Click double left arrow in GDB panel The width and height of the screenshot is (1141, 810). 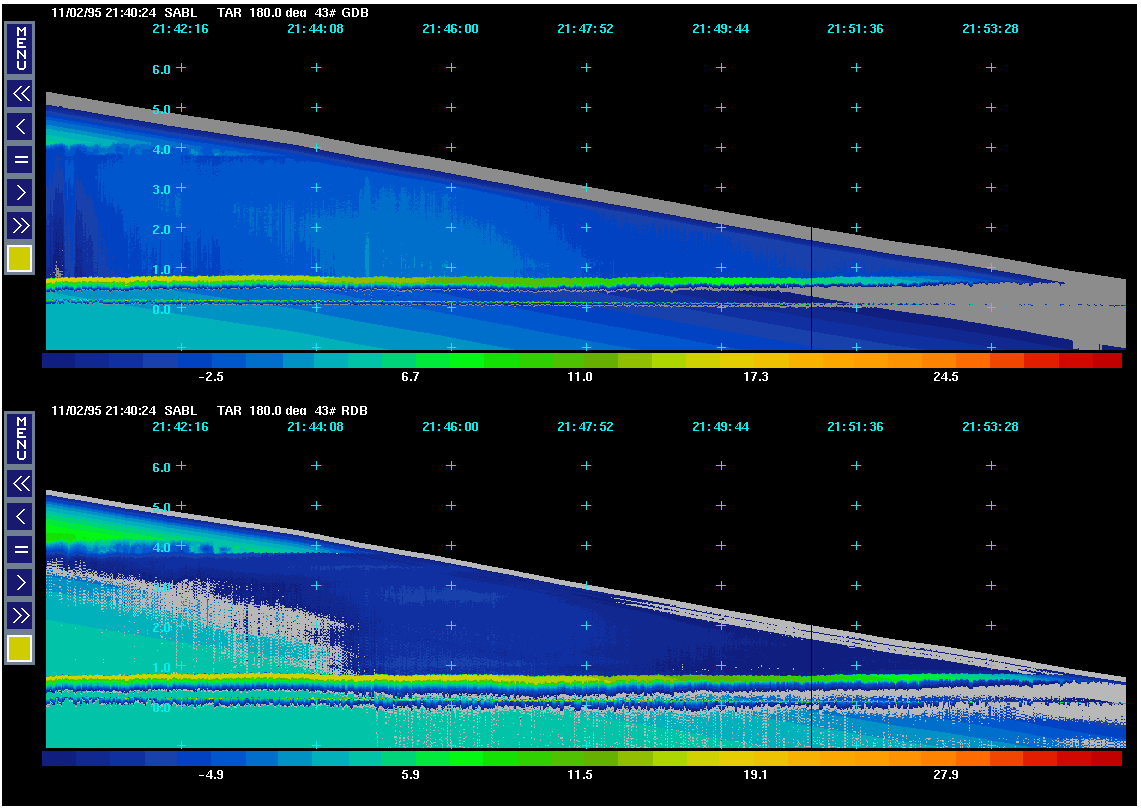click(x=20, y=94)
